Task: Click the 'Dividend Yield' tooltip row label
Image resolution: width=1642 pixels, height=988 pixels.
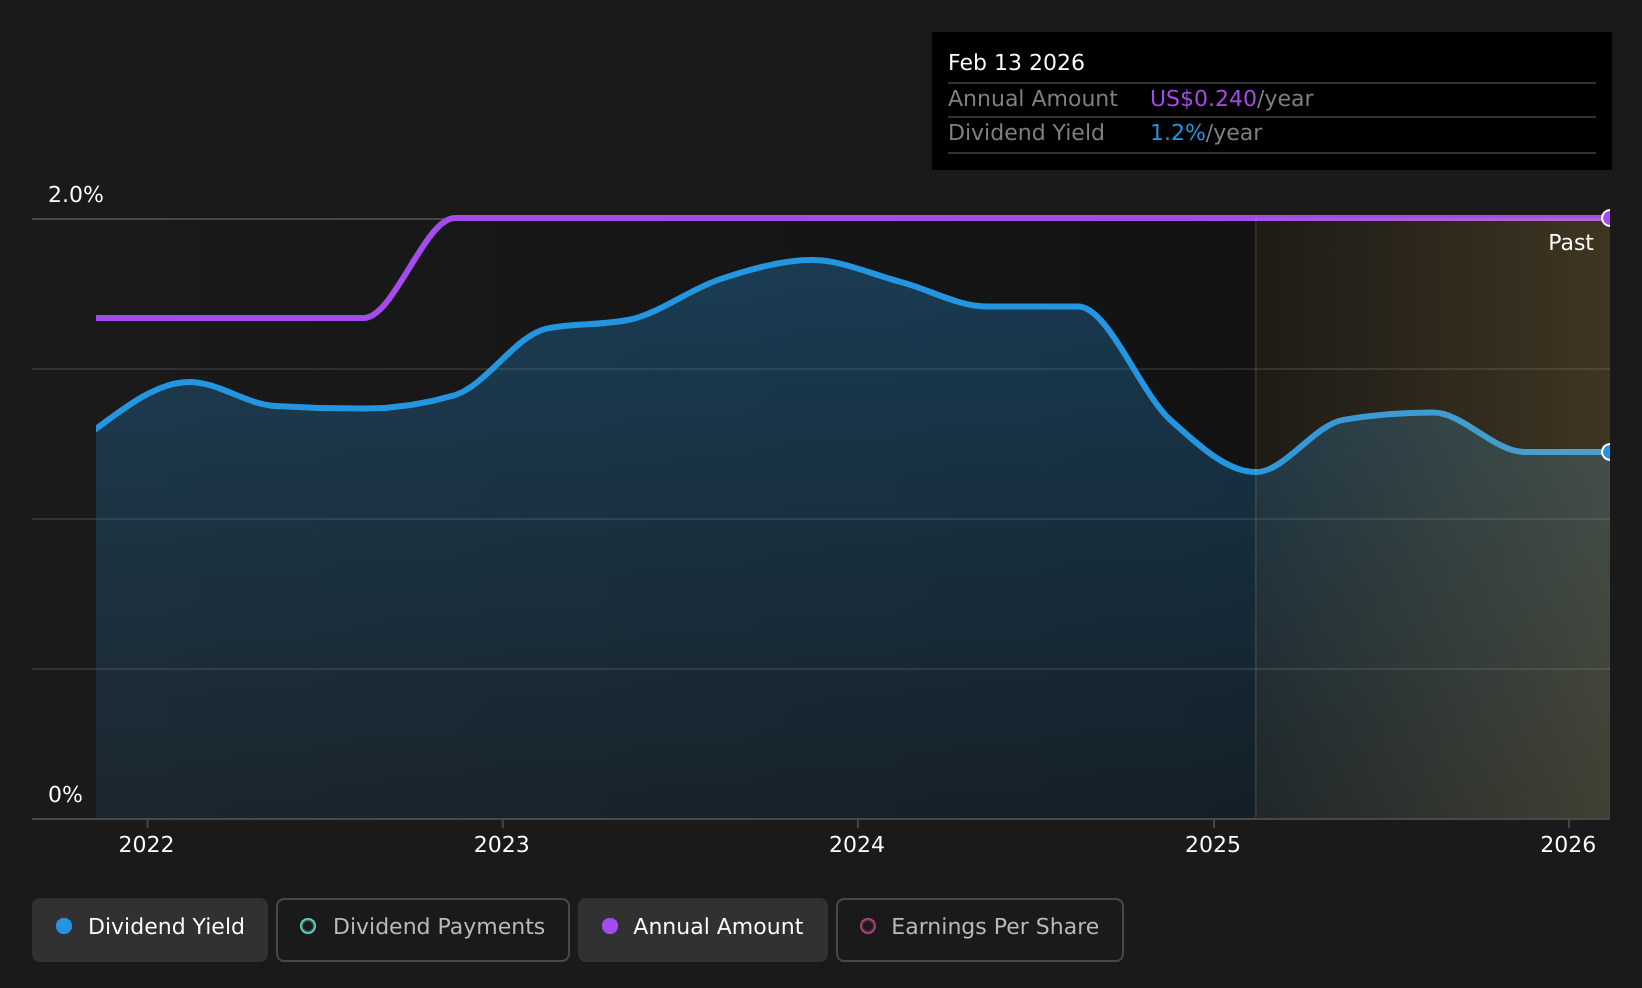Action: pyautogui.click(x=1026, y=133)
